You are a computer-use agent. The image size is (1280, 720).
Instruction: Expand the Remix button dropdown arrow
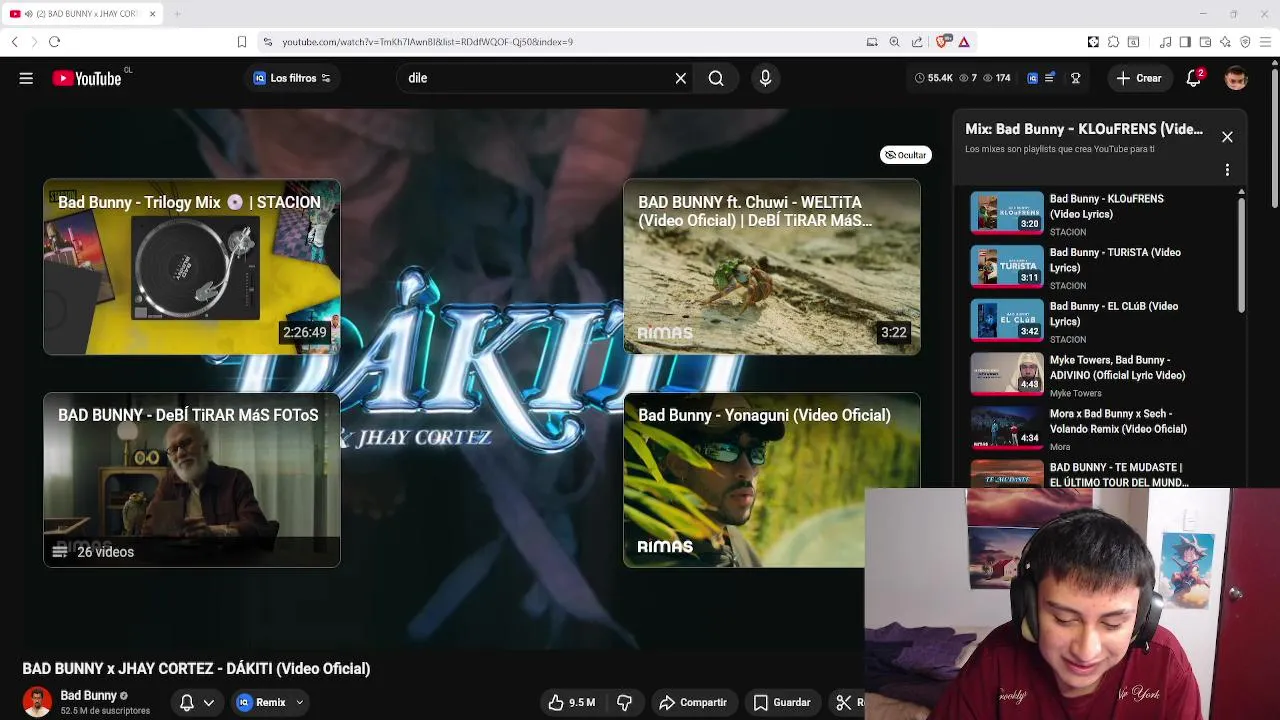coord(299,703)
